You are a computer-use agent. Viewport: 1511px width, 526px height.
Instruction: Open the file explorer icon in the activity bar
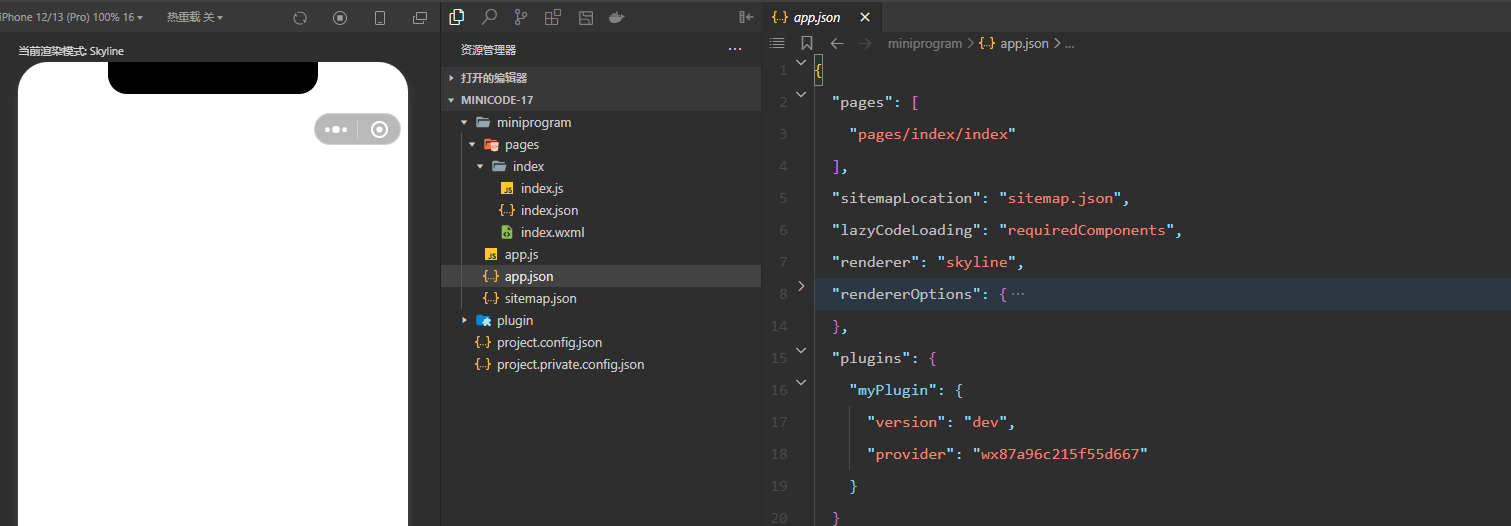point(457,17)
